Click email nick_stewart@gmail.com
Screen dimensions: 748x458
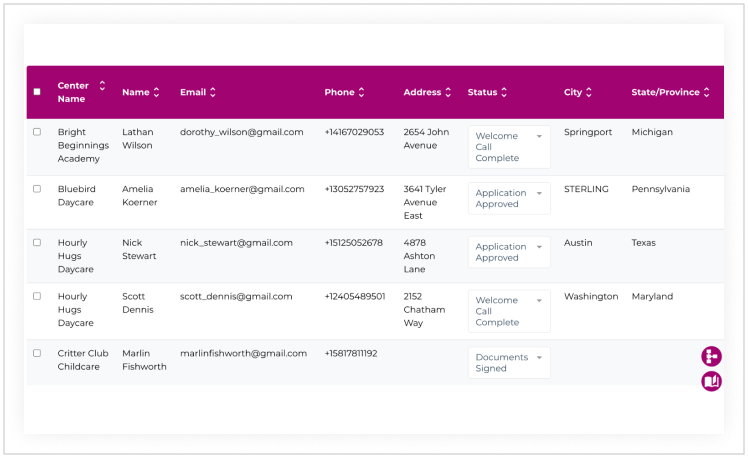point(236,243)
